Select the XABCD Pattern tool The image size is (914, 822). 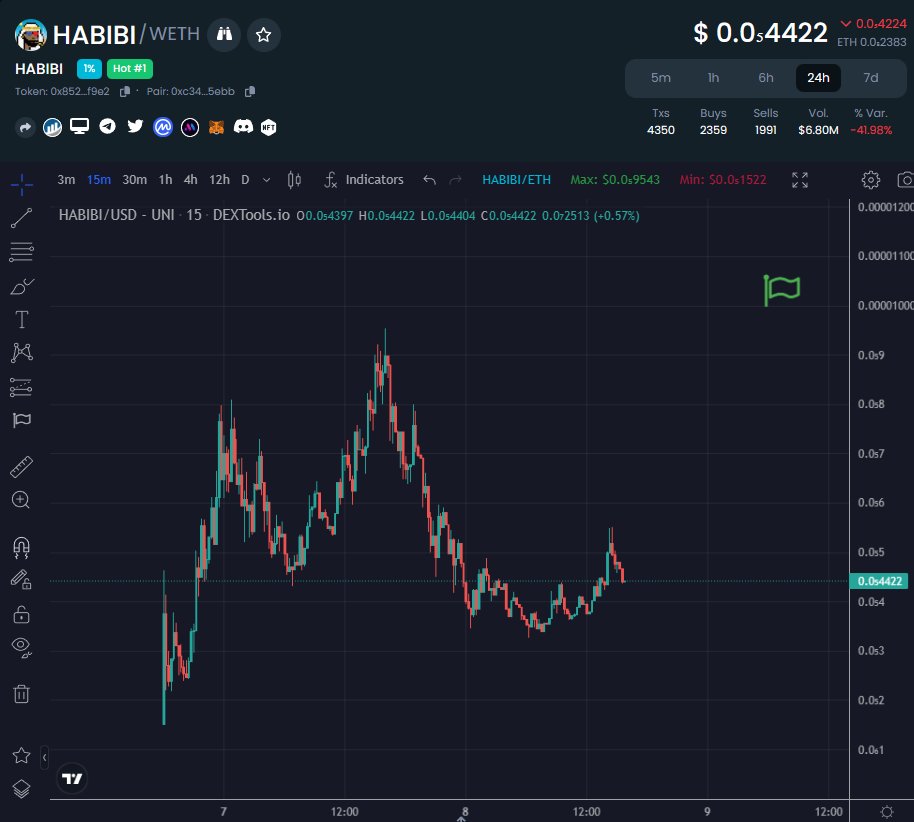21,352
